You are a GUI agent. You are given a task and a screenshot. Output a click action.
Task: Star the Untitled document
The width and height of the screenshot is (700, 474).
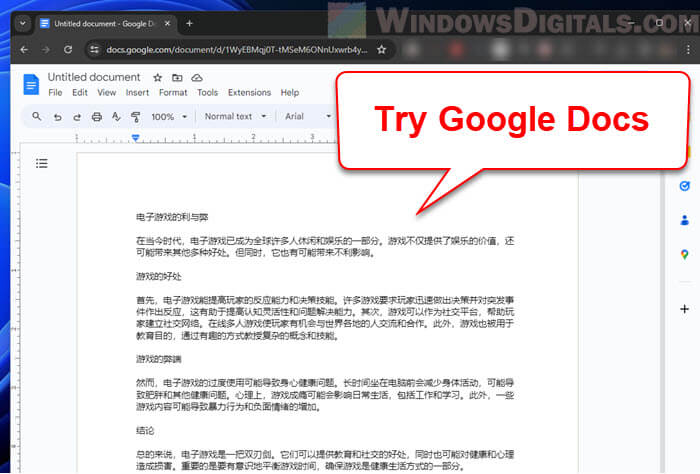click(x=157, y=78)
